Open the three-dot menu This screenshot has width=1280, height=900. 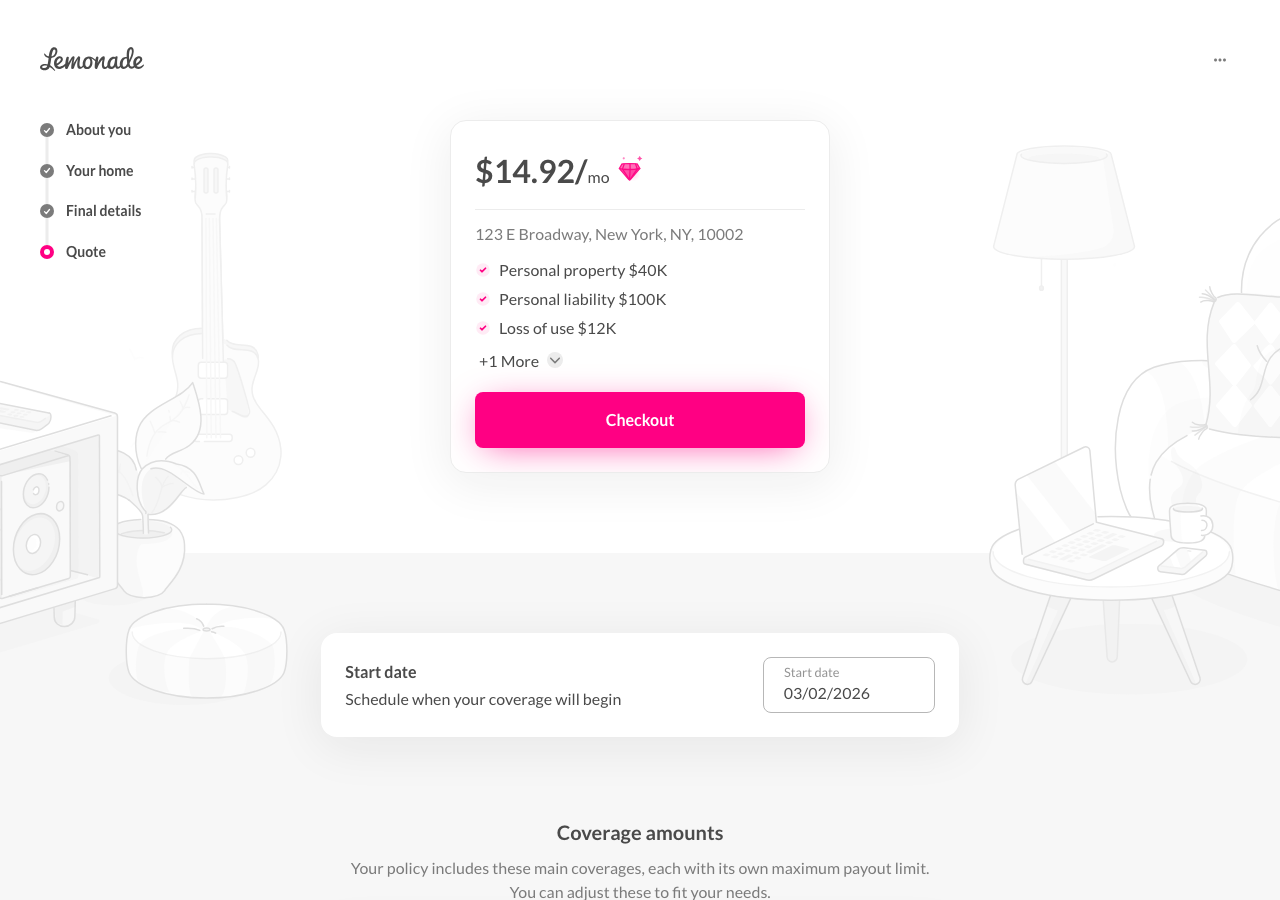coord(1219,59)
